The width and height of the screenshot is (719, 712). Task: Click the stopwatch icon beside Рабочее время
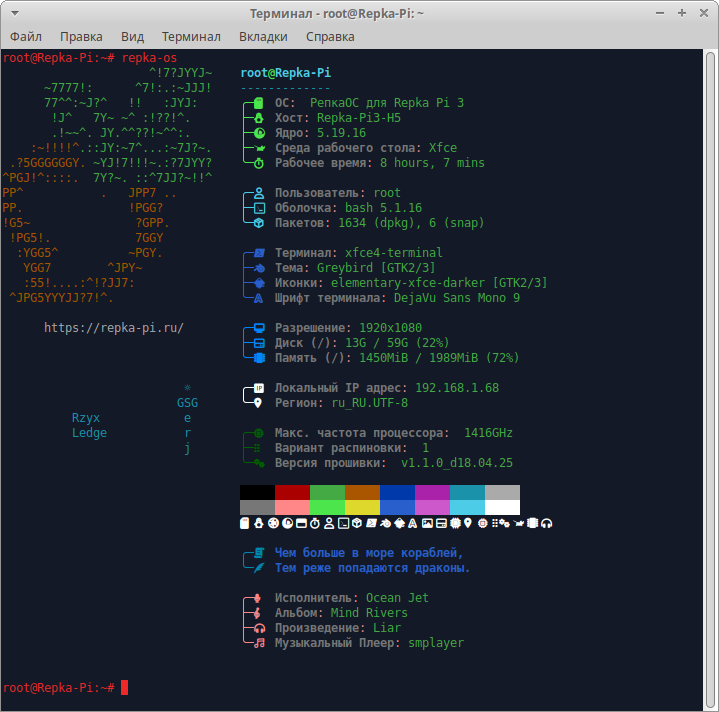click(x=259, y=163)
